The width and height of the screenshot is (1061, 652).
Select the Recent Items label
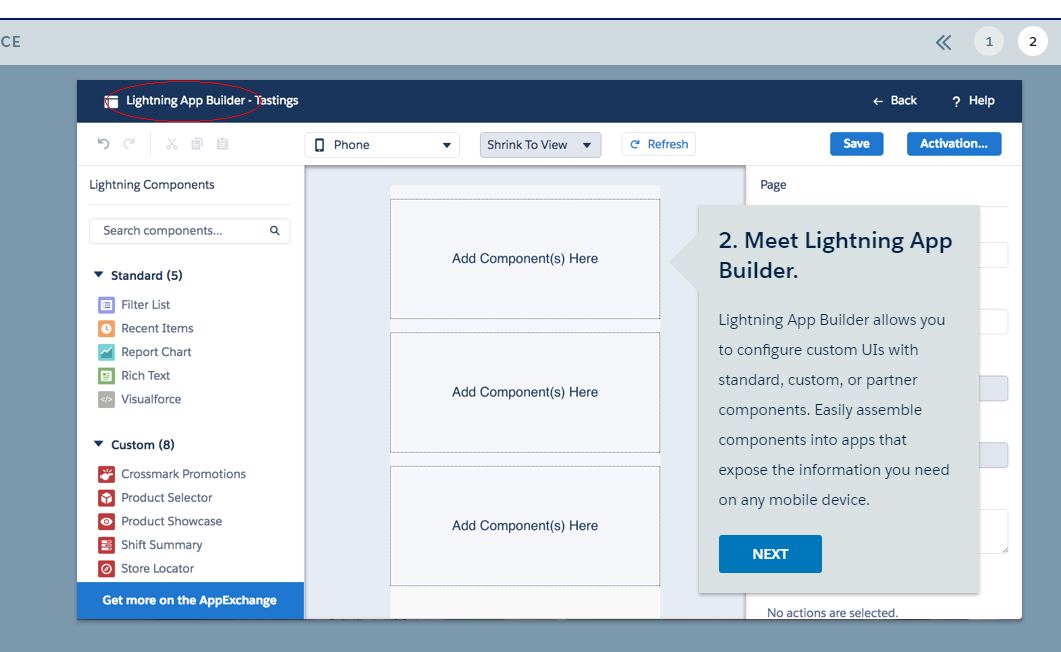[x=157, y=329]
